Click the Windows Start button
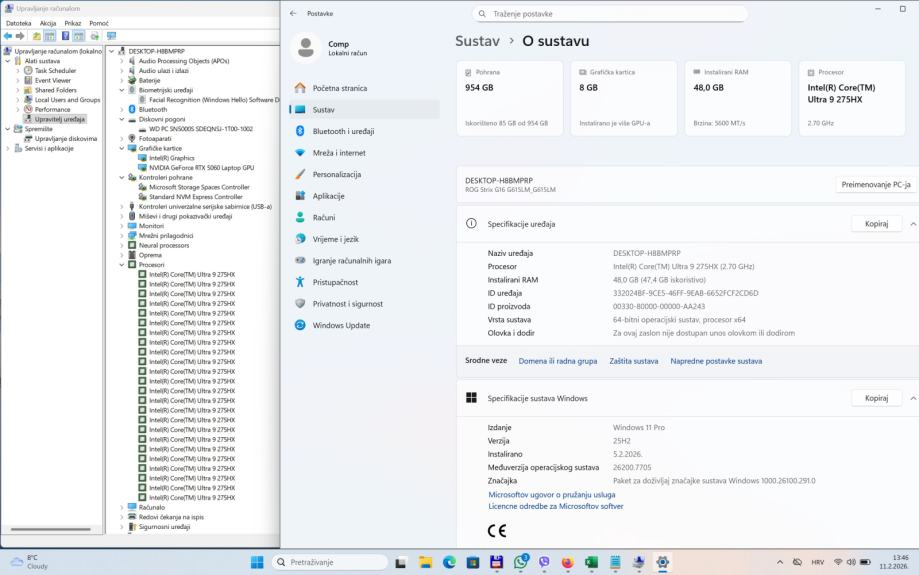 pos(257,562)
